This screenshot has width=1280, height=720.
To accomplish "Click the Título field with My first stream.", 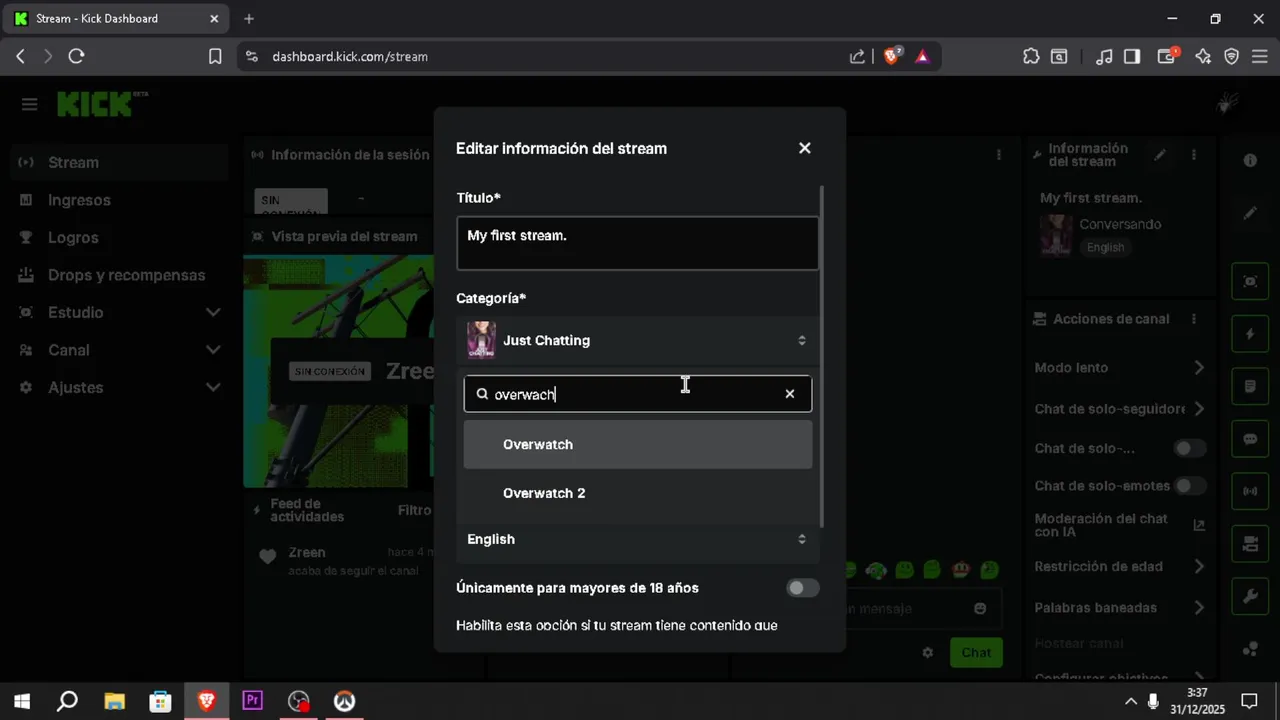I will click(x=637, y=243).
